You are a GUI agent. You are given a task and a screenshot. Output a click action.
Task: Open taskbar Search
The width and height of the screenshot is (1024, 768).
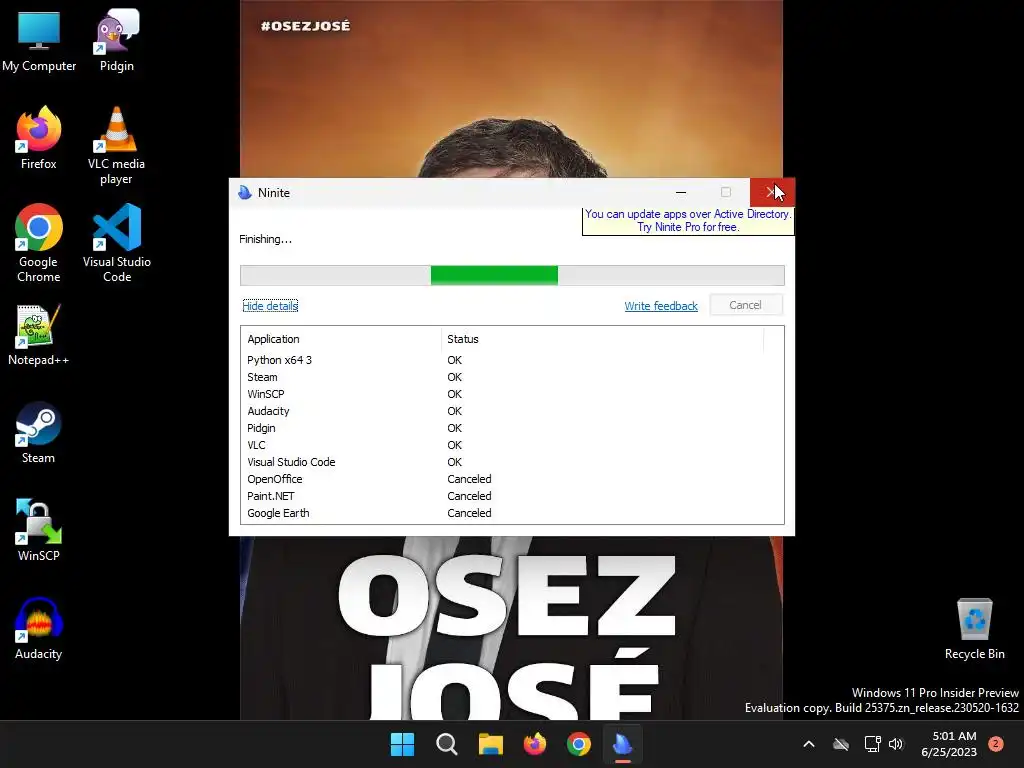[447, 744]
